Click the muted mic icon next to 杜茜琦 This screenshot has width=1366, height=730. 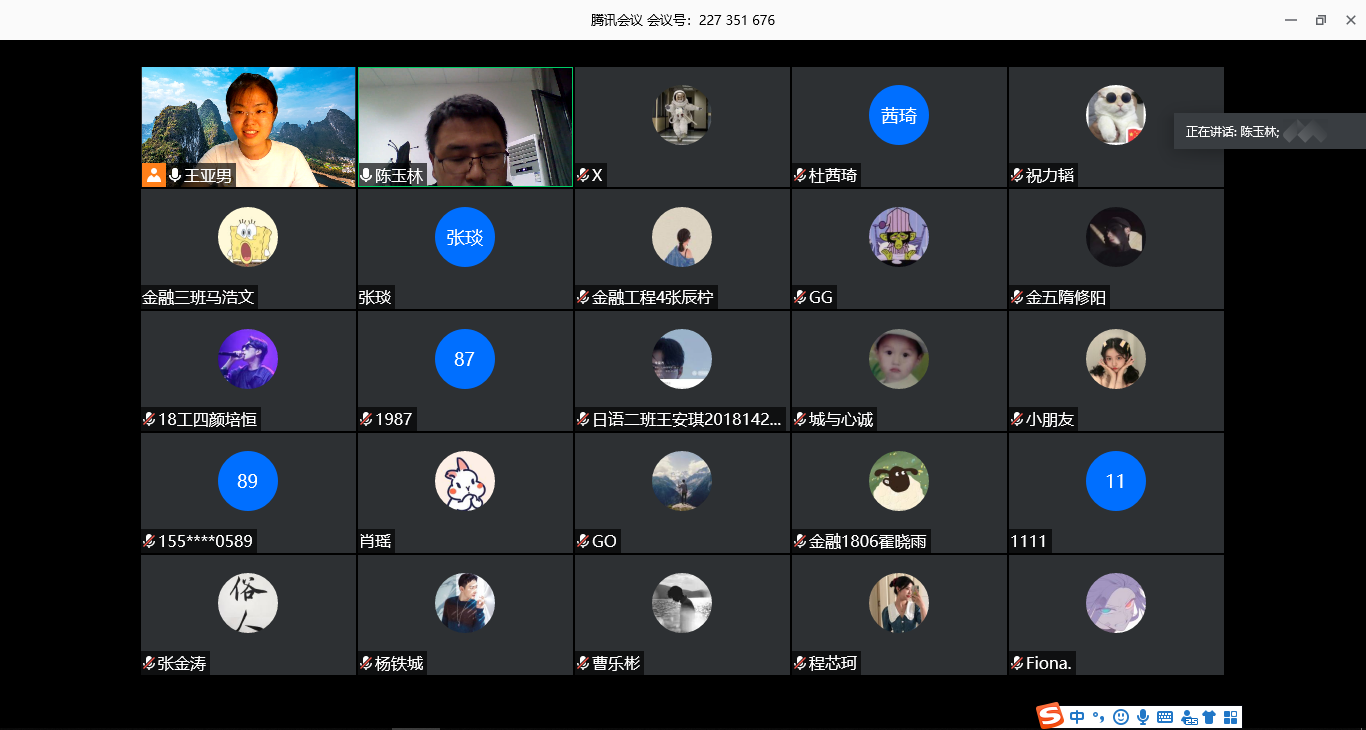[x=800, y=176]
